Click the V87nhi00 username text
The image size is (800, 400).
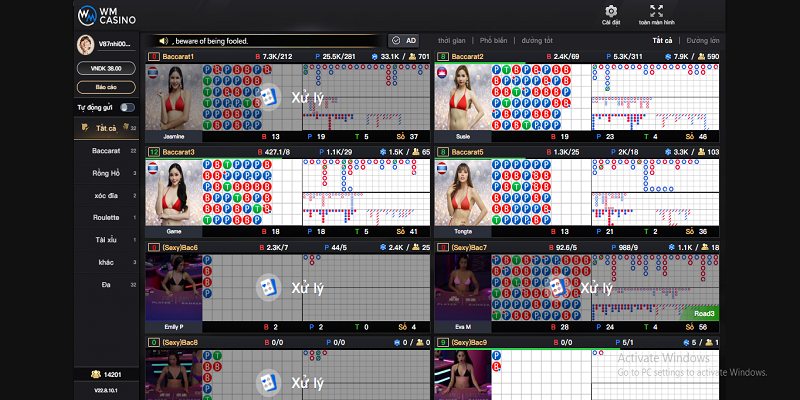pos(115,44)
